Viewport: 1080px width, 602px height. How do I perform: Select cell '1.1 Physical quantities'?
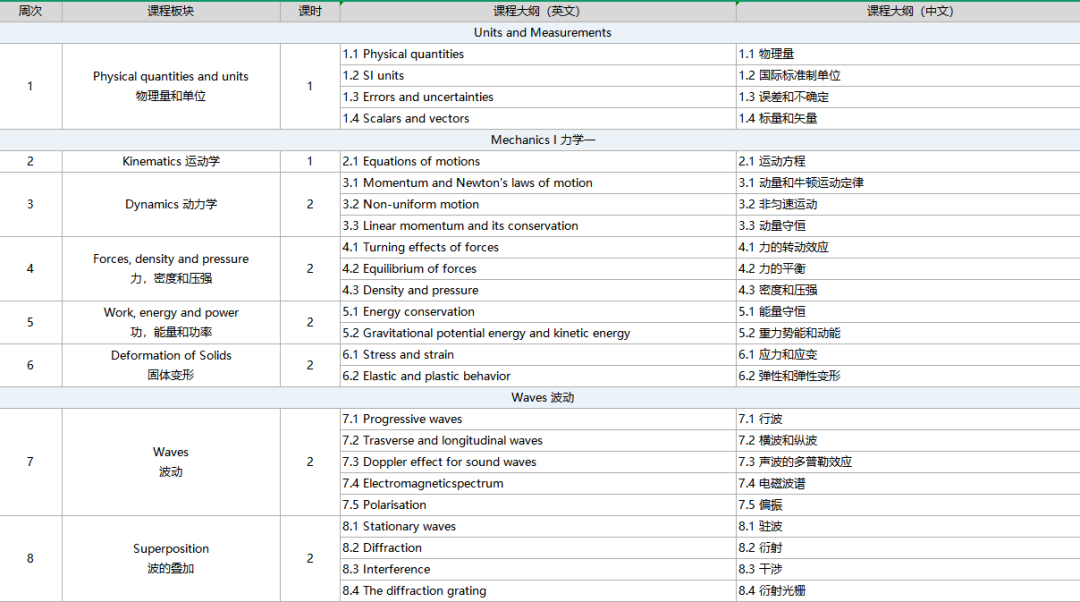(538, 54)
